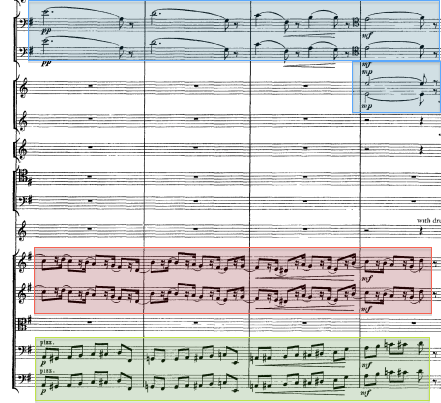This screenshot has height=403, width=441.
Task: Select the red highlighted violin passage
Action: [233, 280]
